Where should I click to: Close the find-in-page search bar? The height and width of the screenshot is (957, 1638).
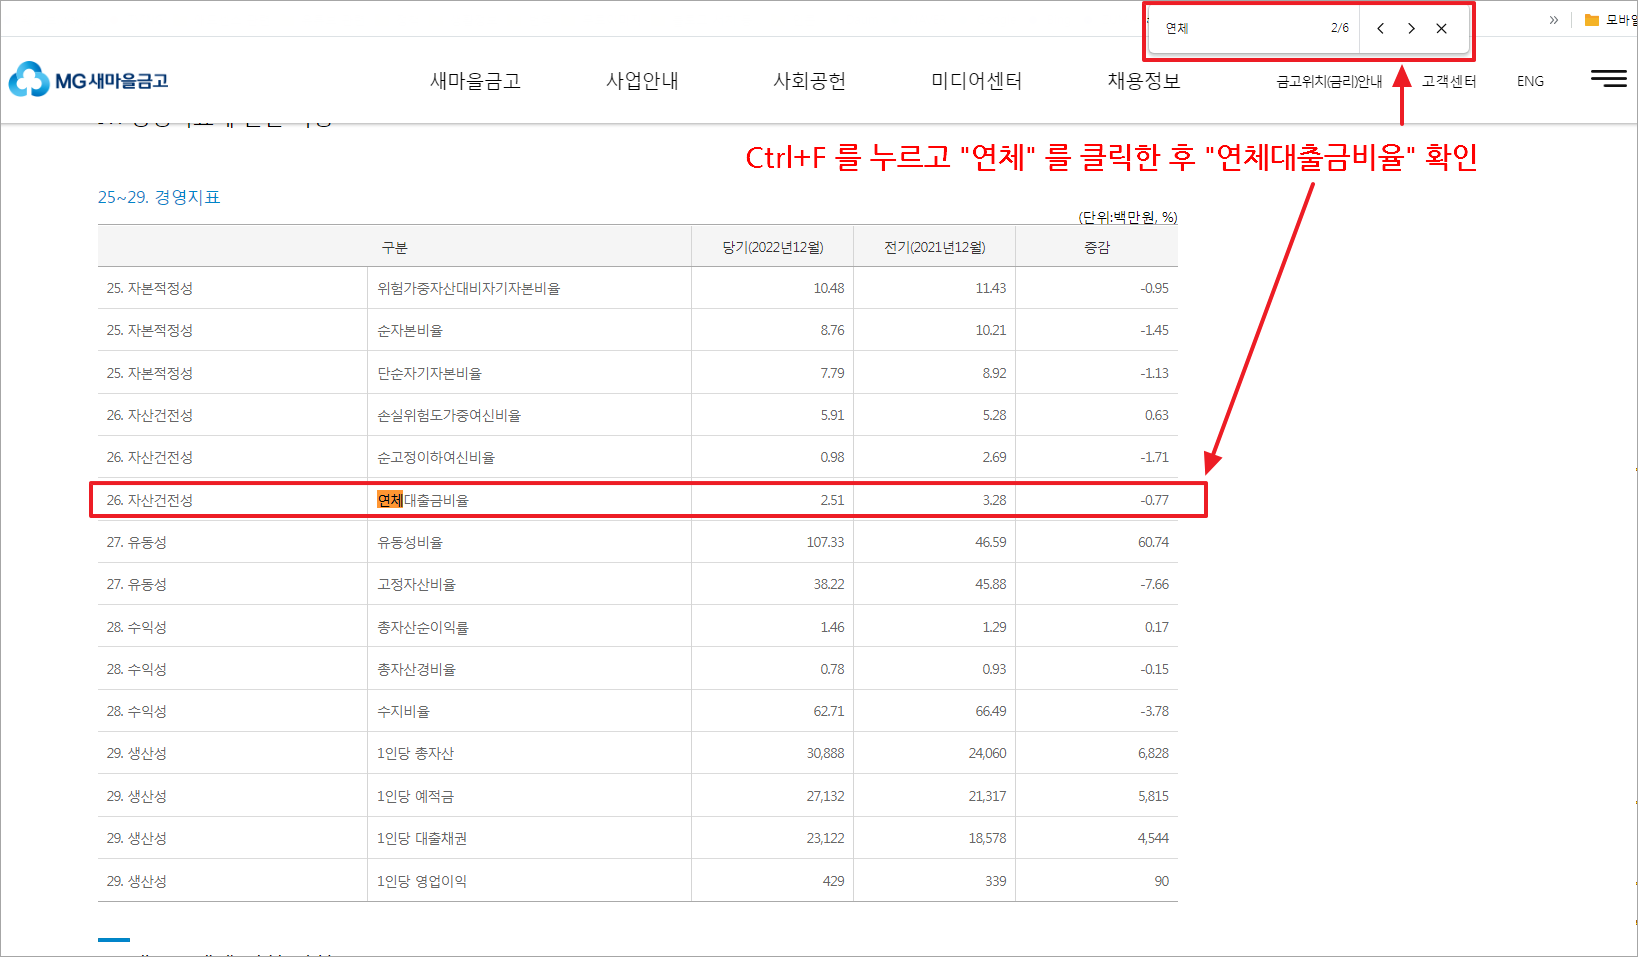click(x=1441, y=28)
